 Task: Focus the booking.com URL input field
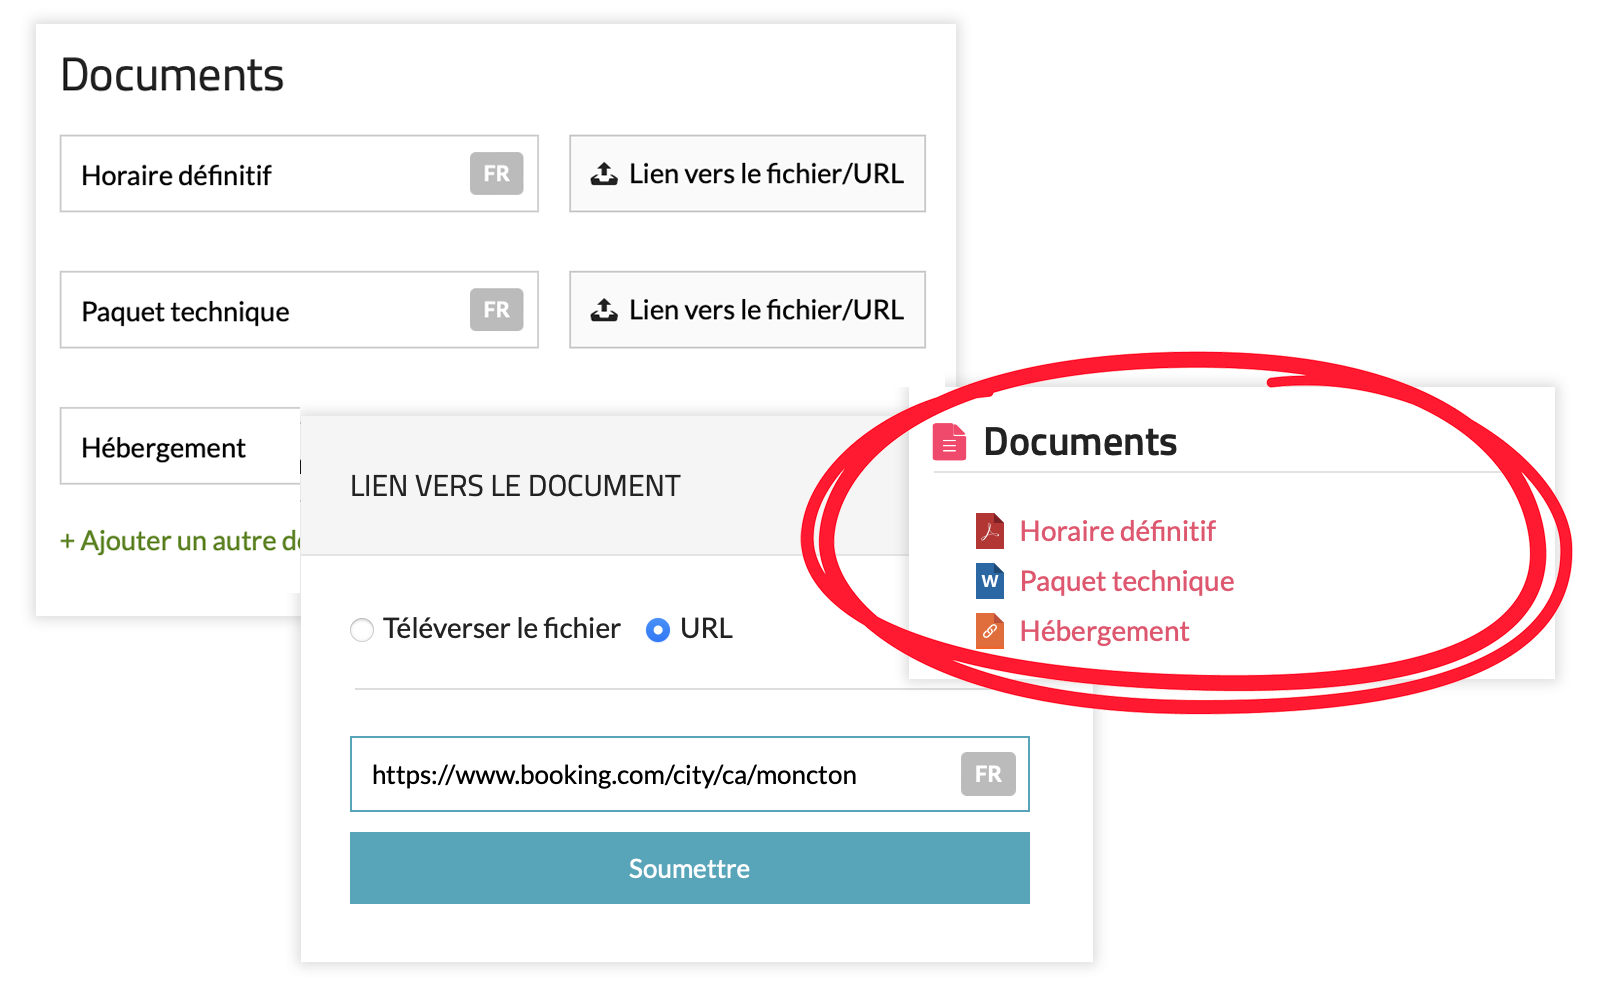pos(690,774)
